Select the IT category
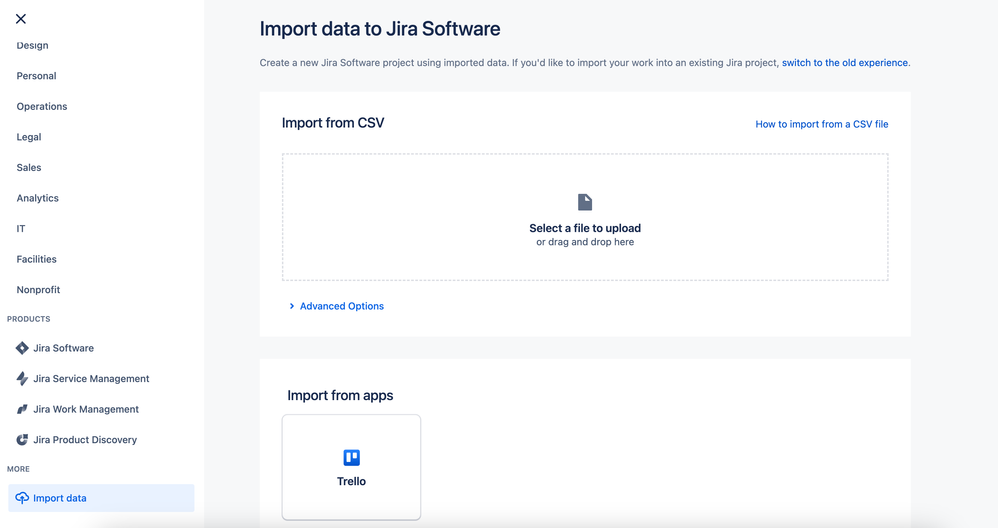Image resolution: width=998 pixels, height=528 pixels. 21,228
